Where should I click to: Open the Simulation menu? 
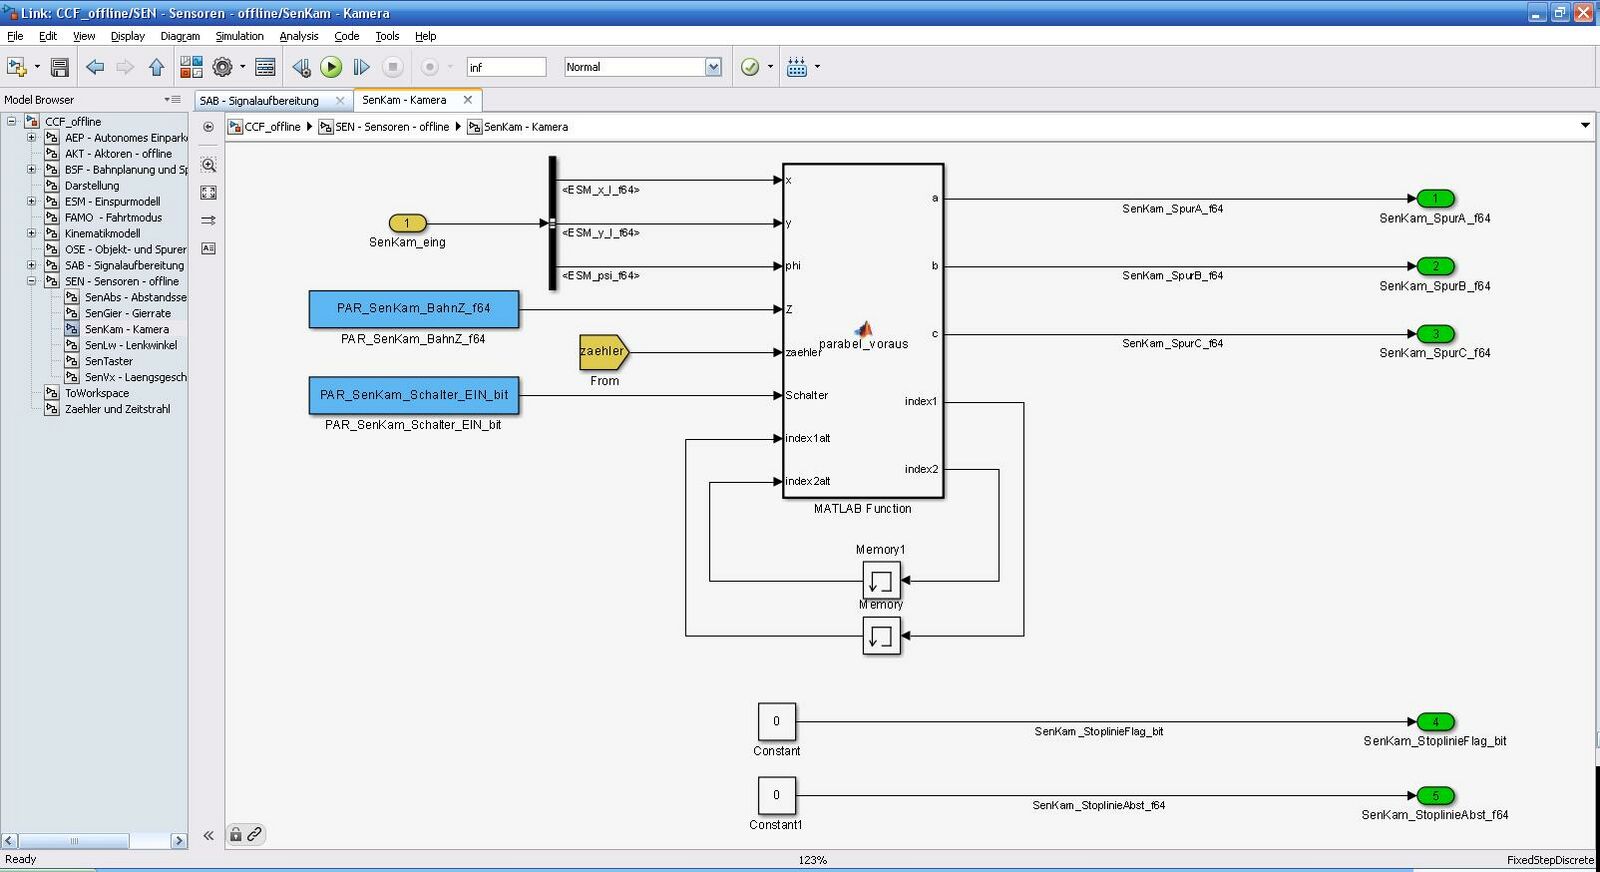[x=239, y=36]
